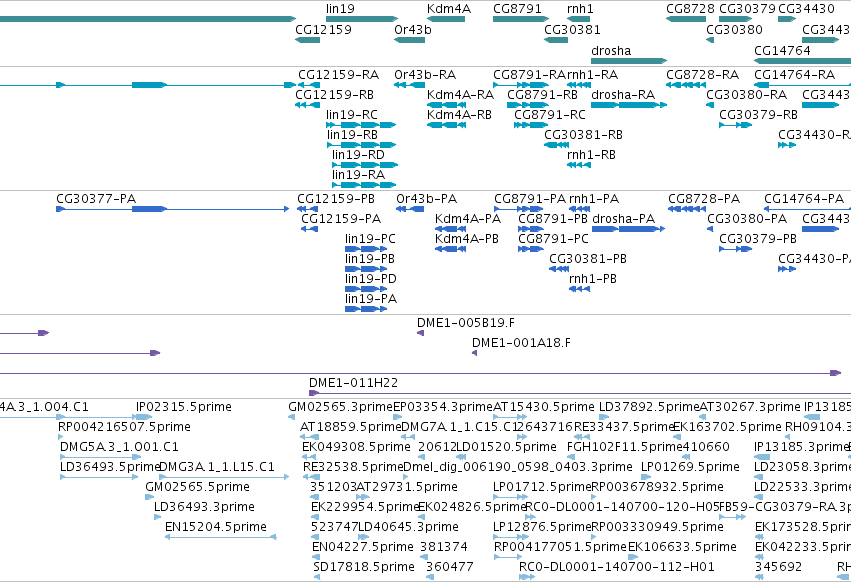Click EST feature EN15204.5prime
Screen dimensions: 851x582
click(x=221, y=537)
